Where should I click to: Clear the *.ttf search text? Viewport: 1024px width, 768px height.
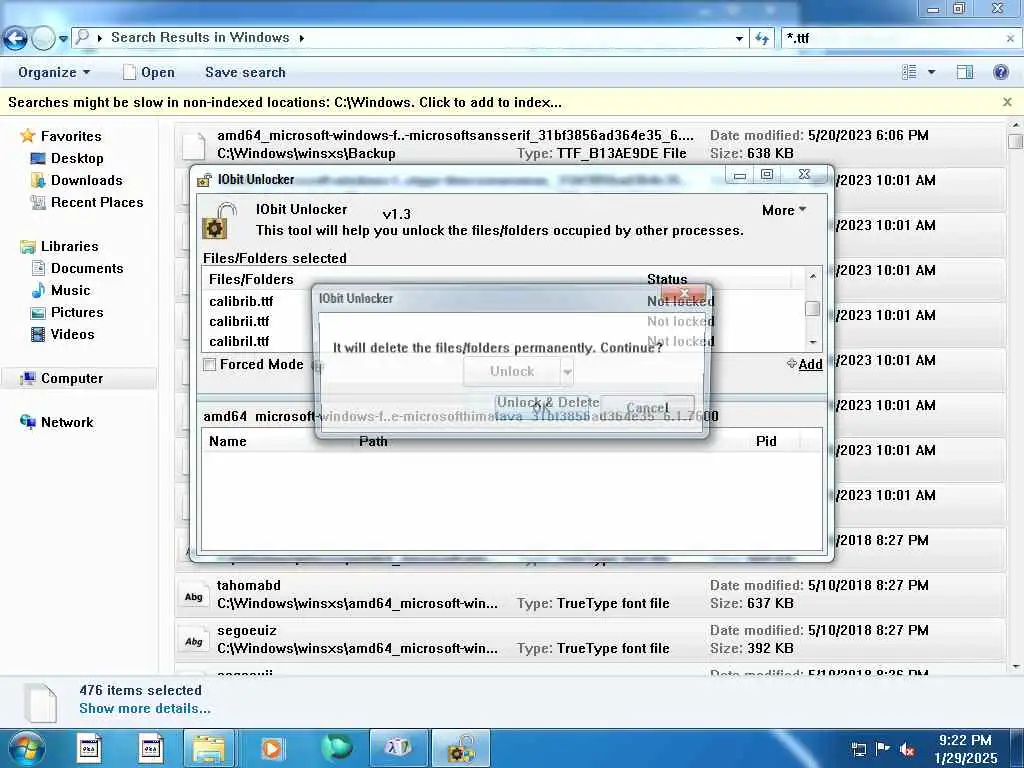(1010, 39)
